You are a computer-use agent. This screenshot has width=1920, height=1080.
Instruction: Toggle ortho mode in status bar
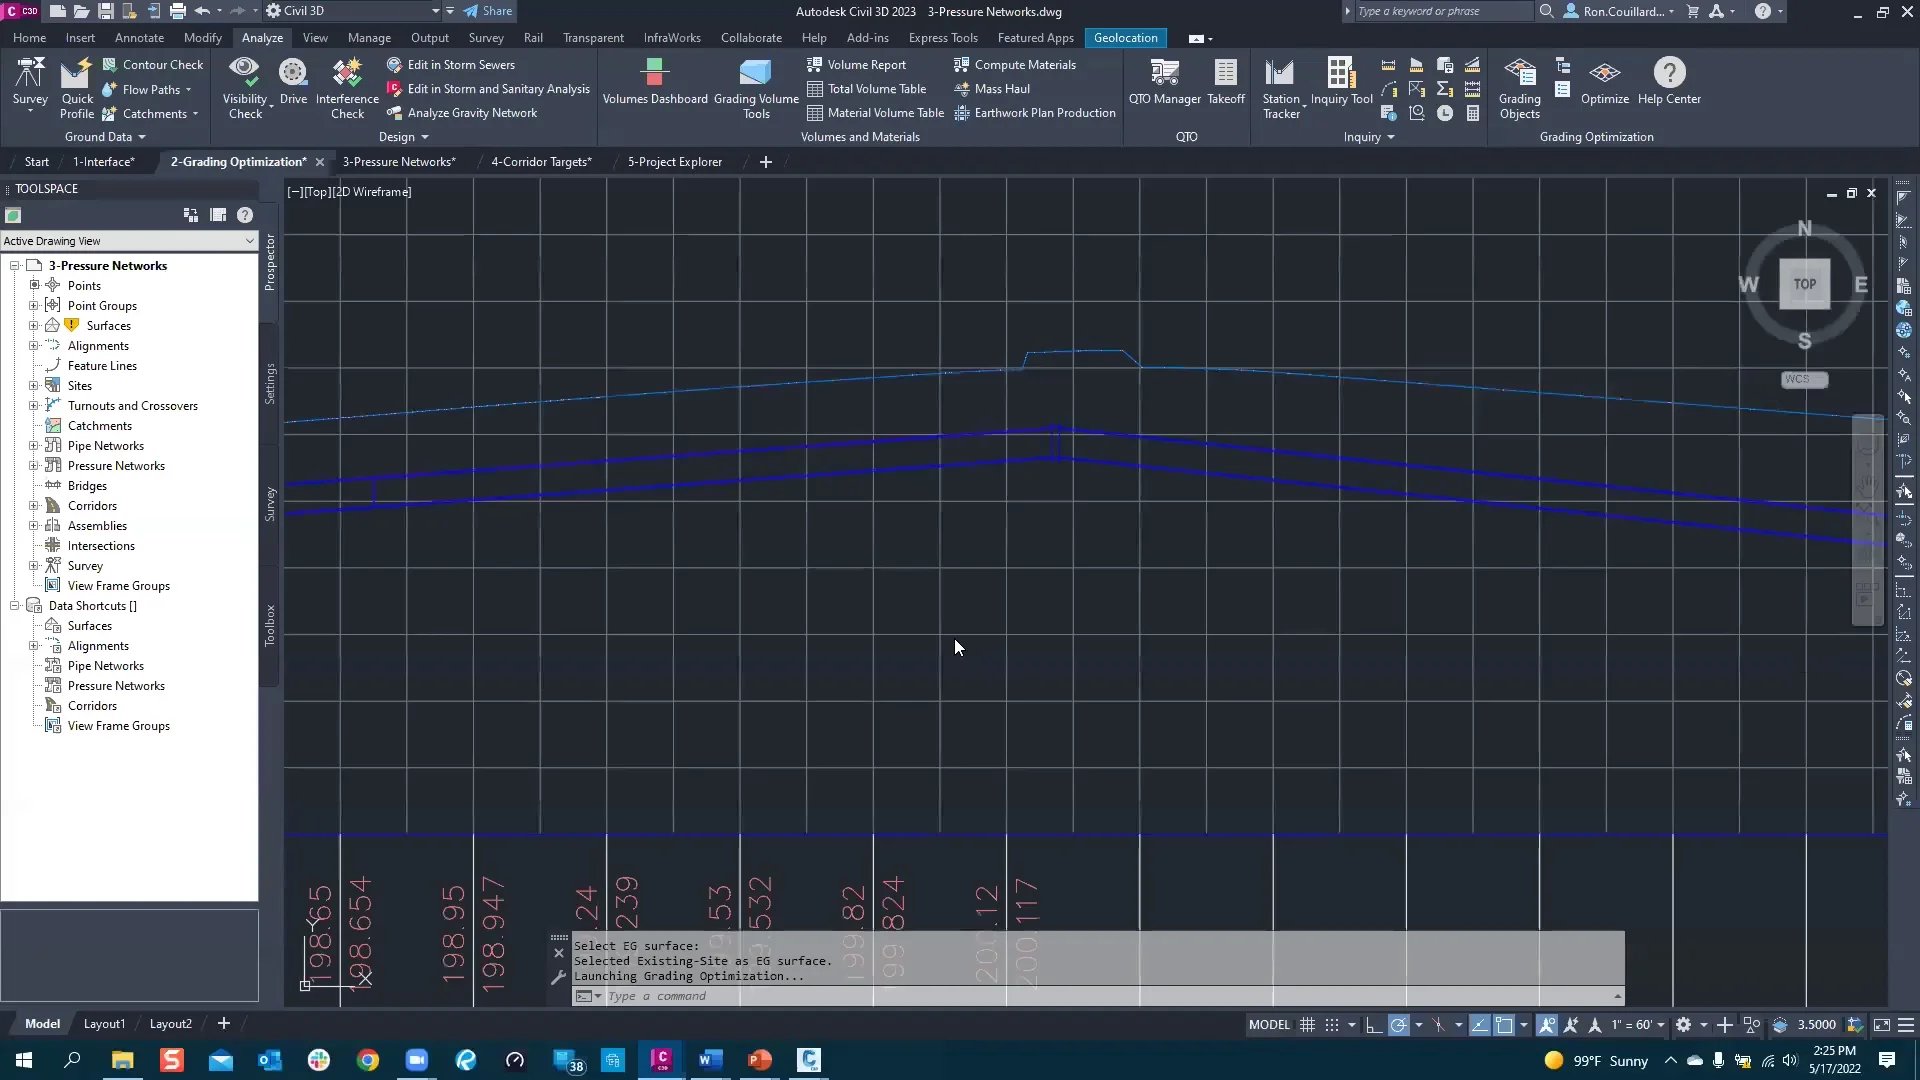1374,1025
